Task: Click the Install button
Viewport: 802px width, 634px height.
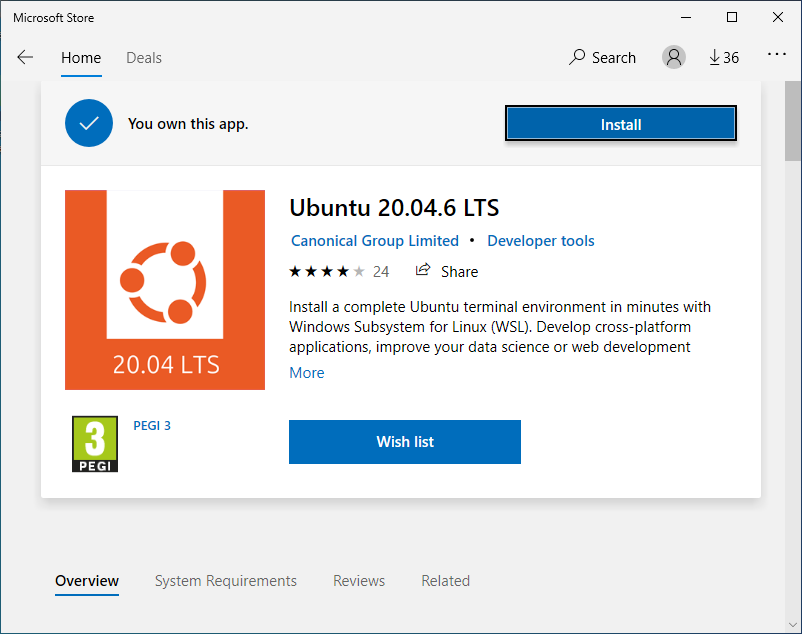Action: click(621, 123)
